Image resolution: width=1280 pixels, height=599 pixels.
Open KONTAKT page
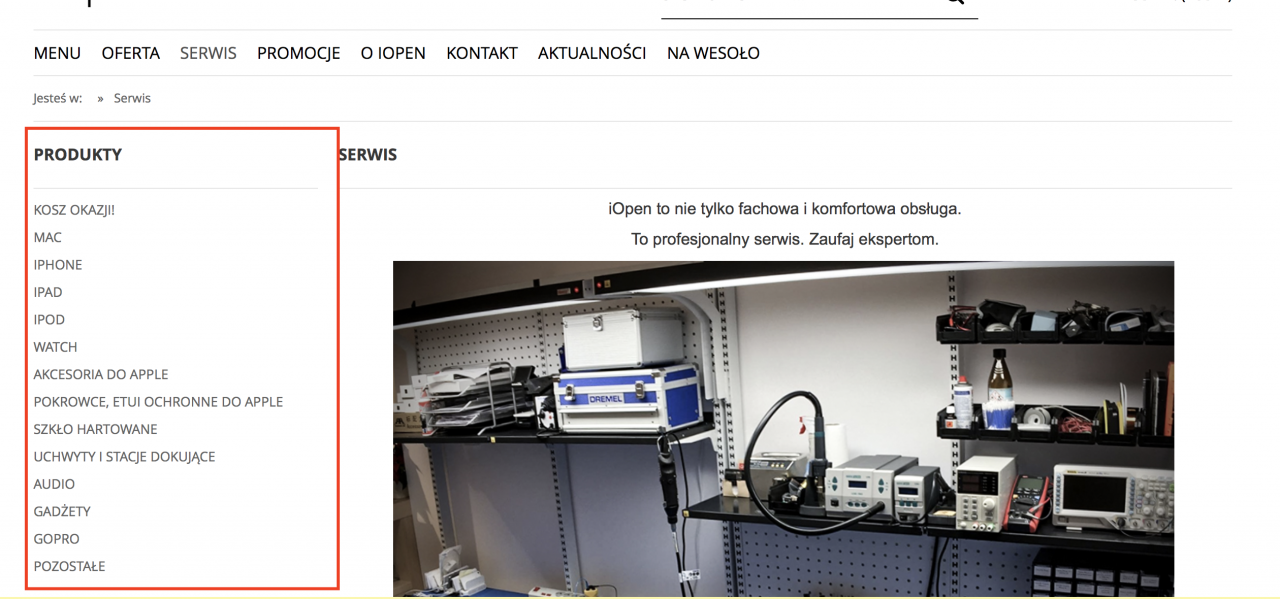(x=482, y=53)
